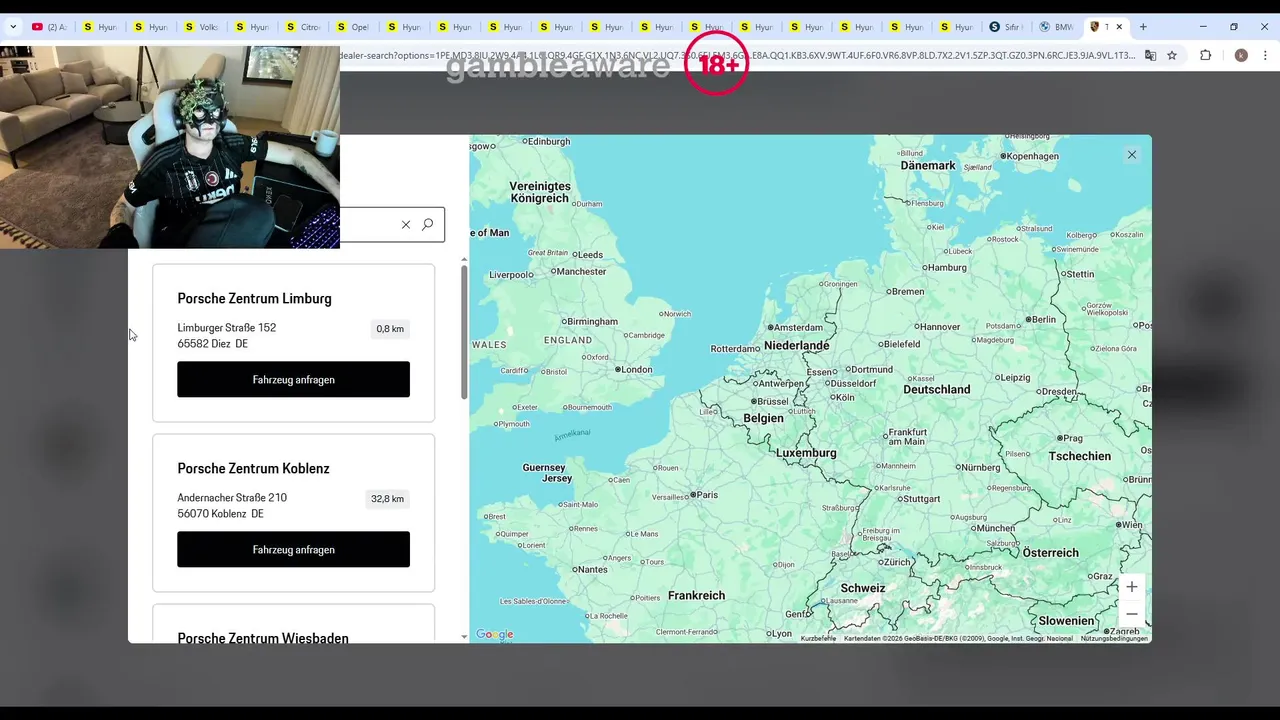Click the Niederlande label on the map
Screen dimensions: 1280x720
[797, 345]
